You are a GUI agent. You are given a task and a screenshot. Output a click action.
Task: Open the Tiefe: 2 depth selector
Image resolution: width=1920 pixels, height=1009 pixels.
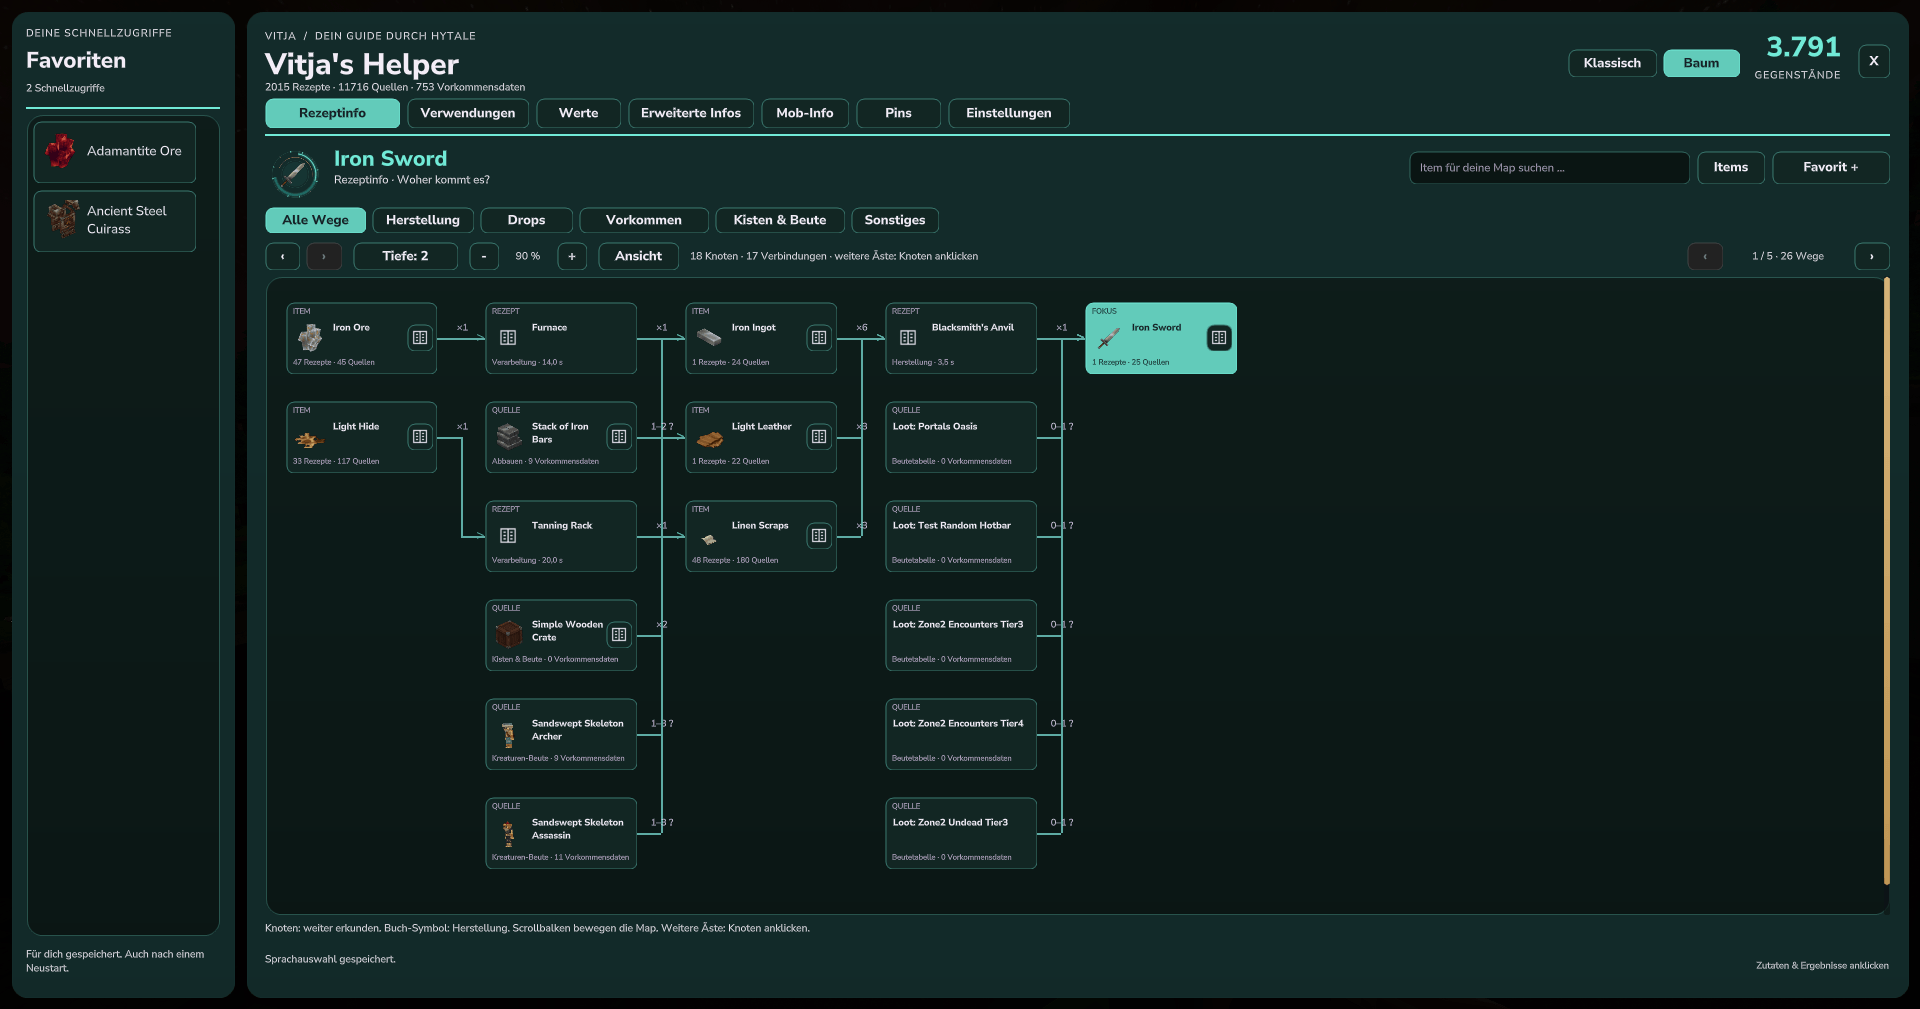click(x=405, y=256)
